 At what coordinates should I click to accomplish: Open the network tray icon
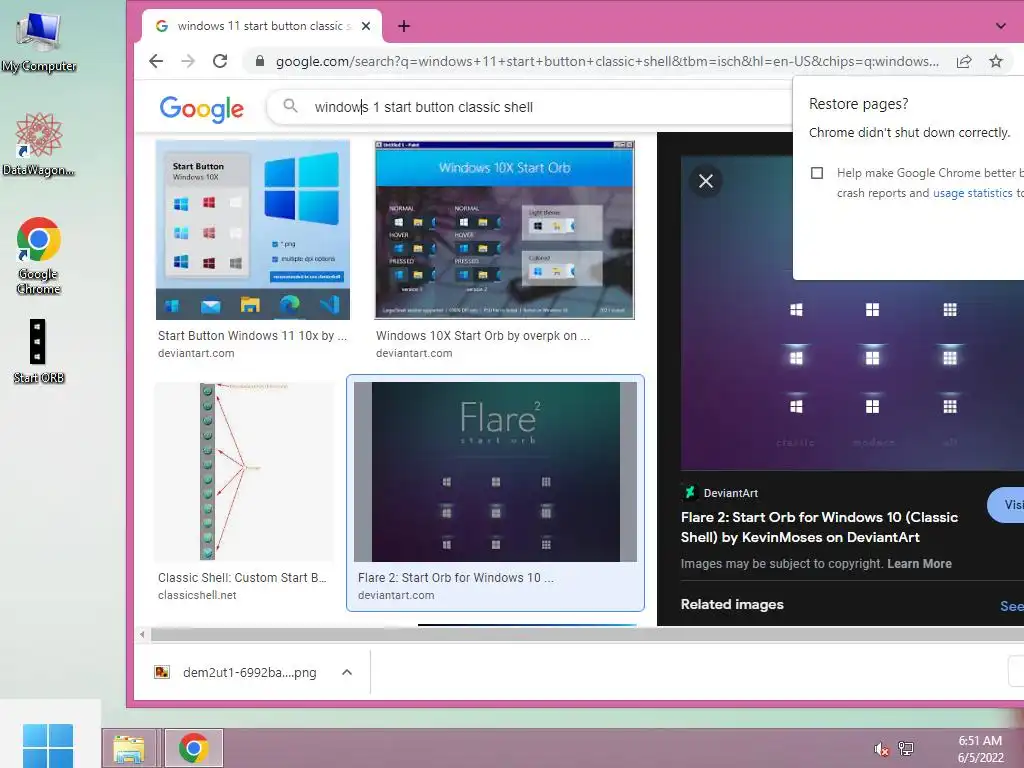coord(906,748)
